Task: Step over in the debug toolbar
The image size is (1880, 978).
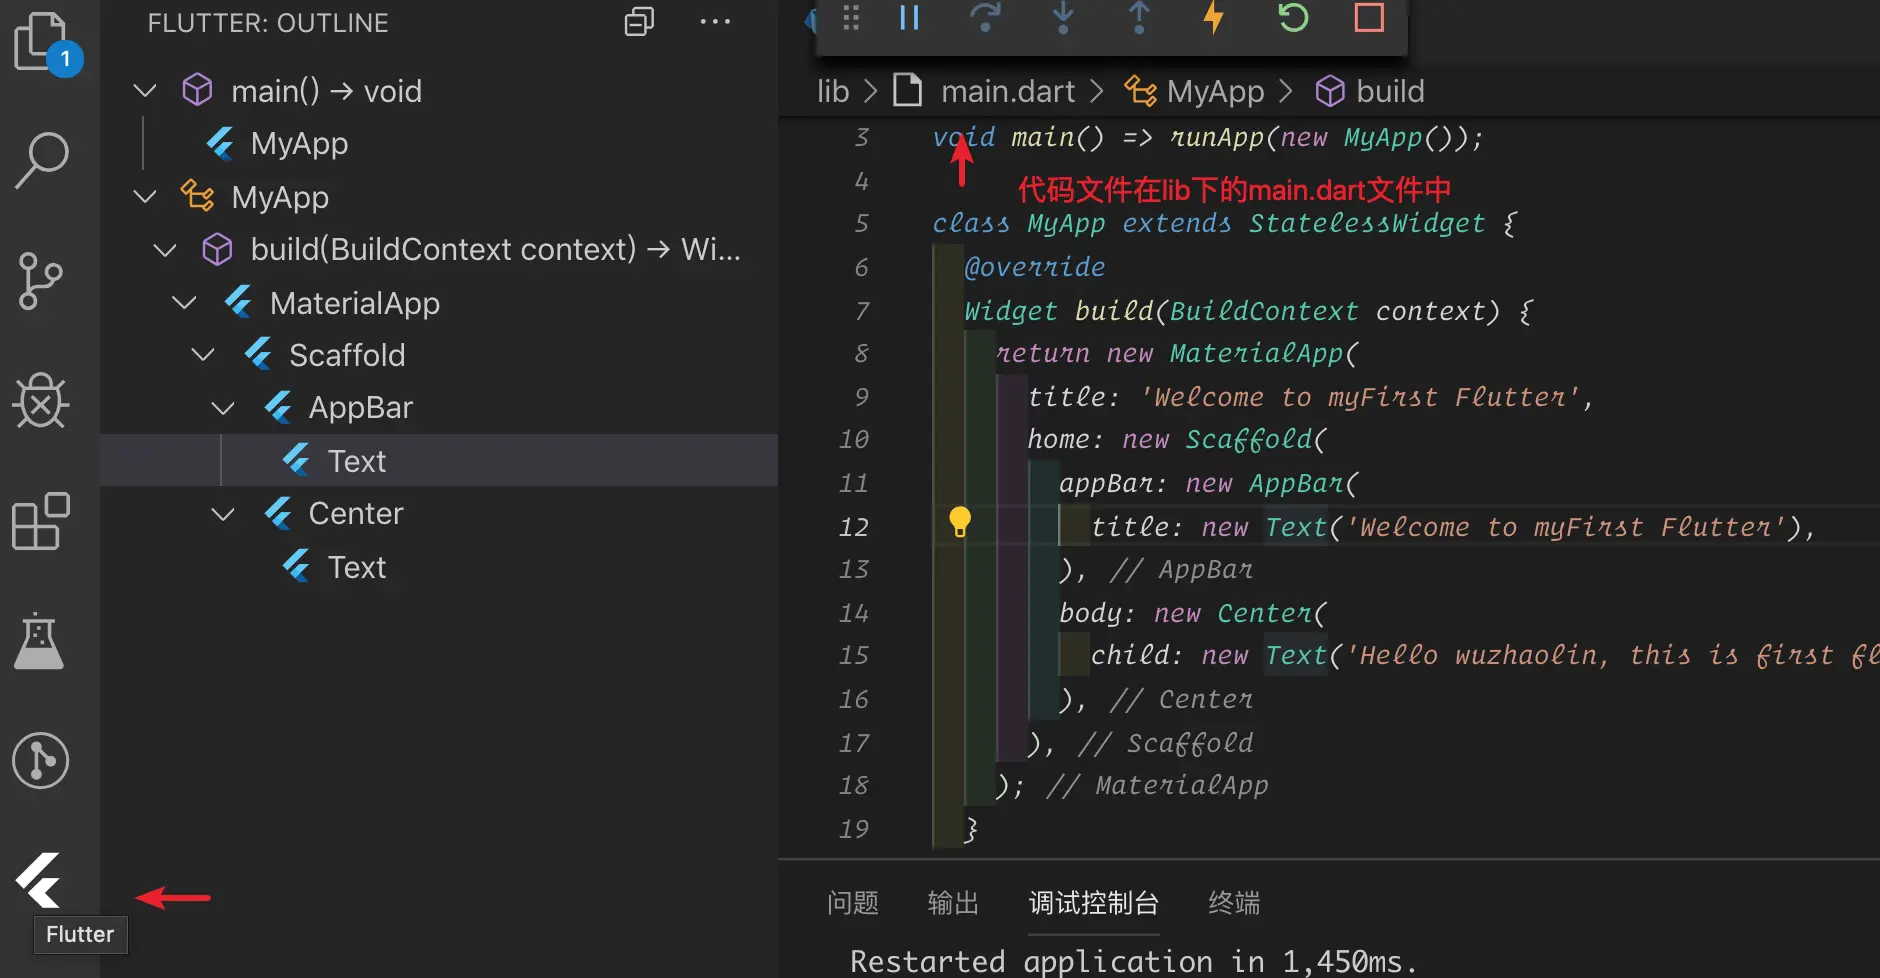Action: click(x=985, y=18)
